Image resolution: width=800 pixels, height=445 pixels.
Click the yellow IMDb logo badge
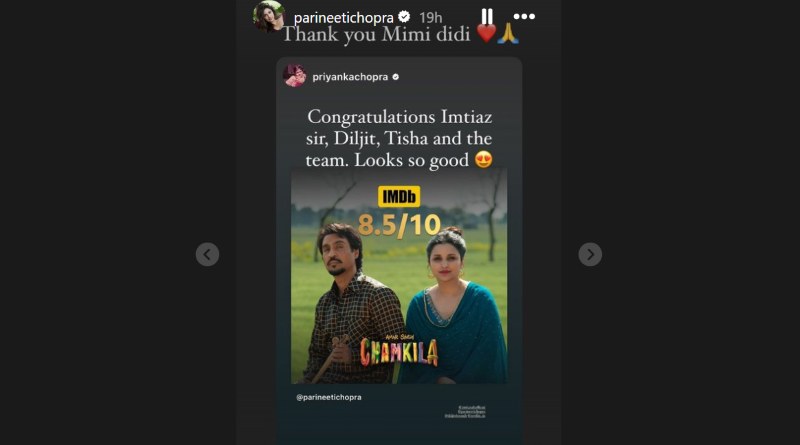coord(399,196)
